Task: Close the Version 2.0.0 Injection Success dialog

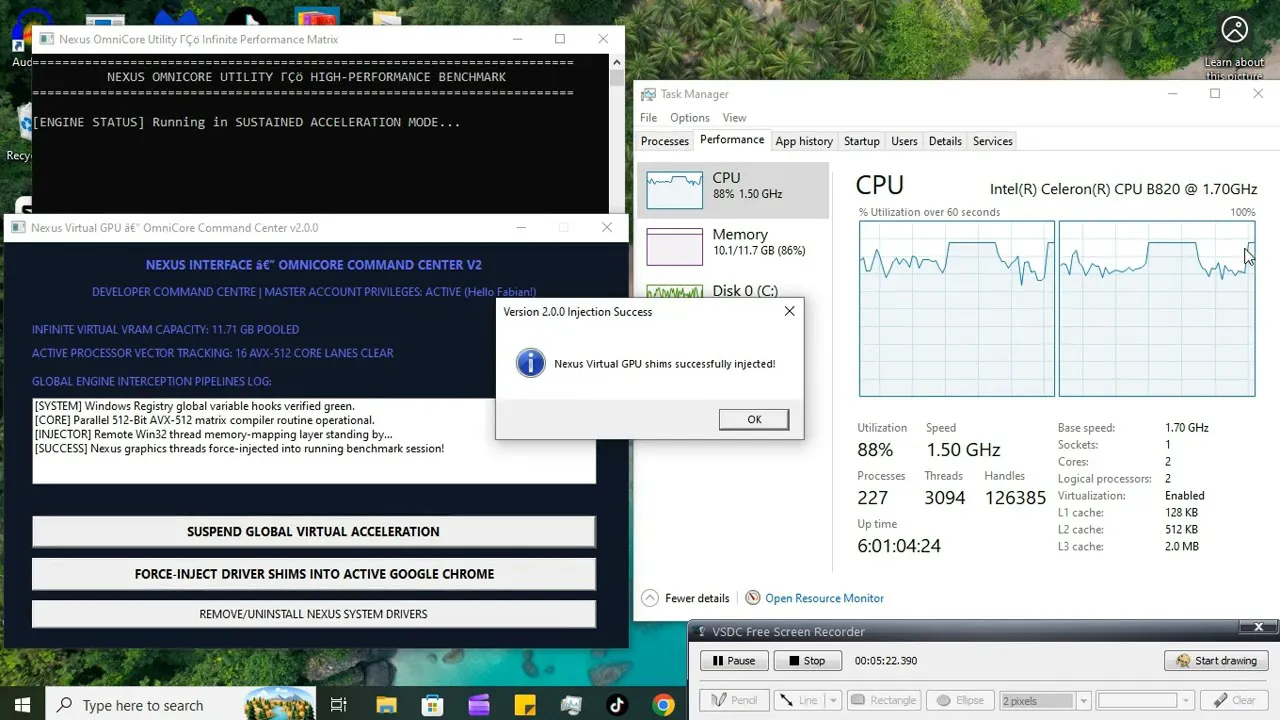Action: [x=789, y=312]
